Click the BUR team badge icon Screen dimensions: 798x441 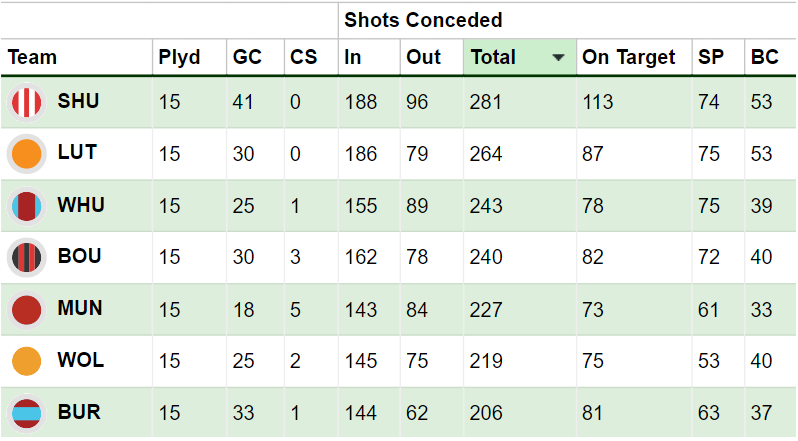26,413
